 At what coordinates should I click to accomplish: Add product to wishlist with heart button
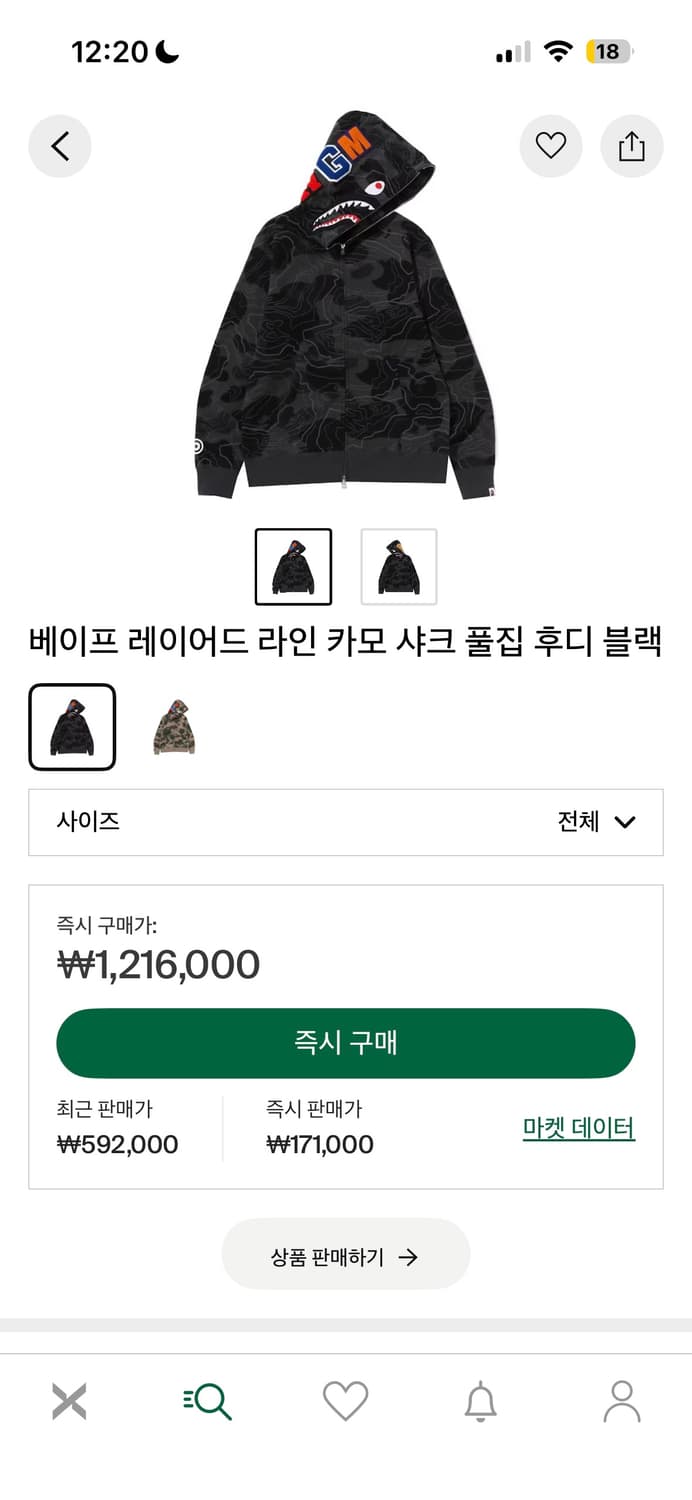tap(551, 145)
